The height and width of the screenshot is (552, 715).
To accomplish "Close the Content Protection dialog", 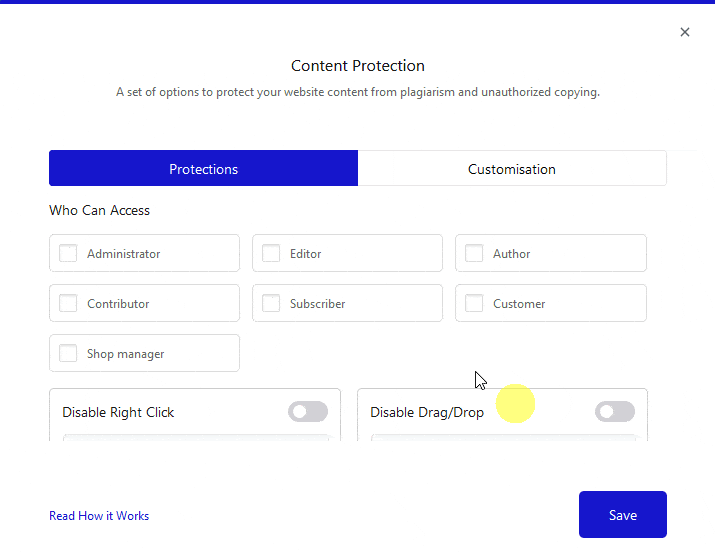I will pos(685,32).
